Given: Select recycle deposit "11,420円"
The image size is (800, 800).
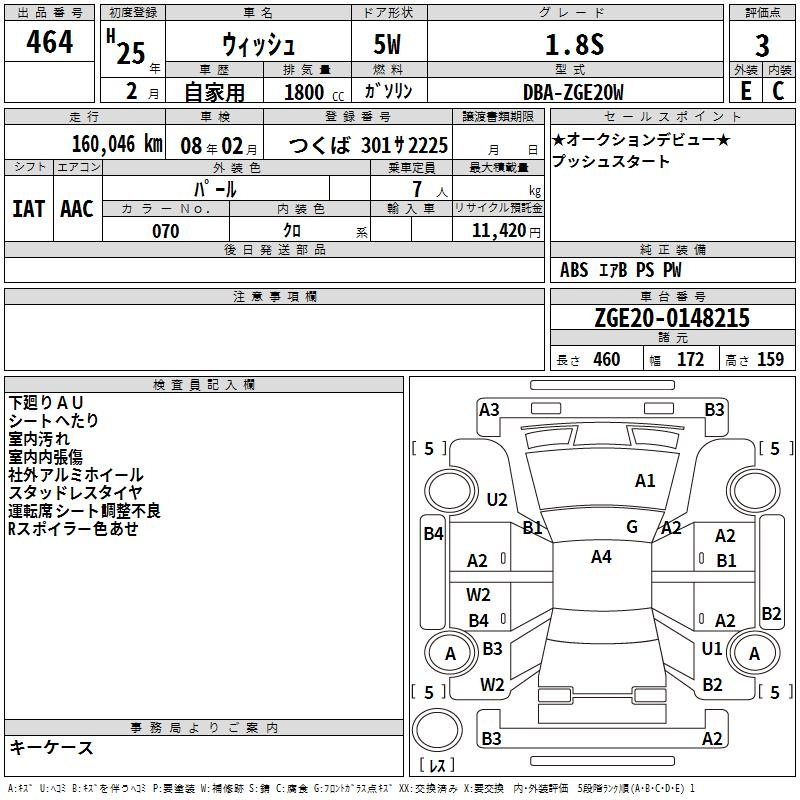Looking at the screenshot, I should pos(506,231).
